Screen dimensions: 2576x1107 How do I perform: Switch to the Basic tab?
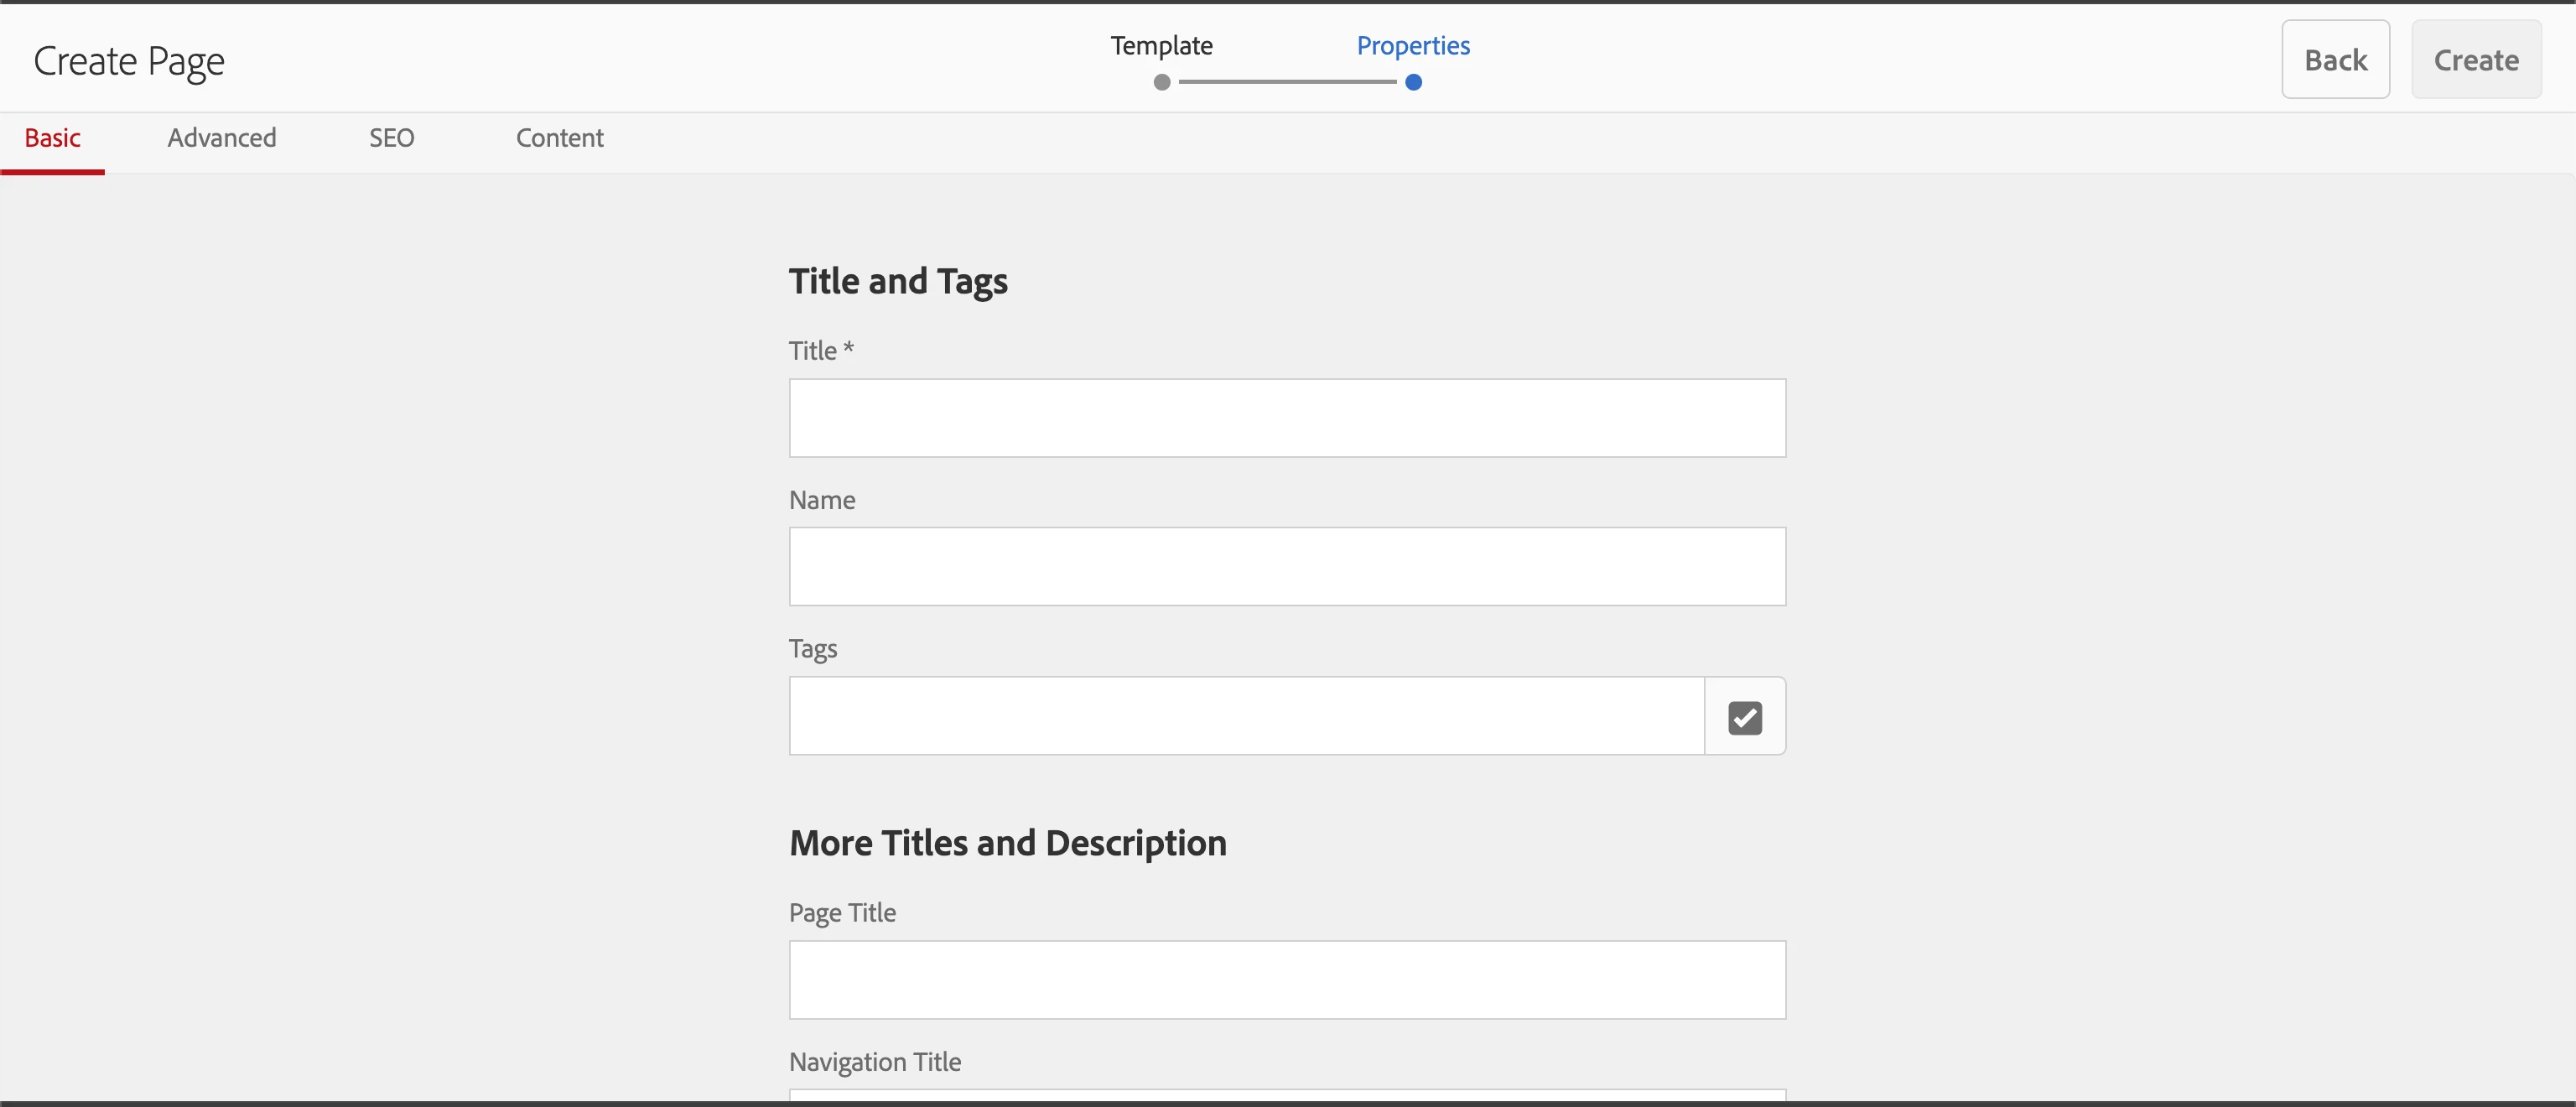click(52, 138)
